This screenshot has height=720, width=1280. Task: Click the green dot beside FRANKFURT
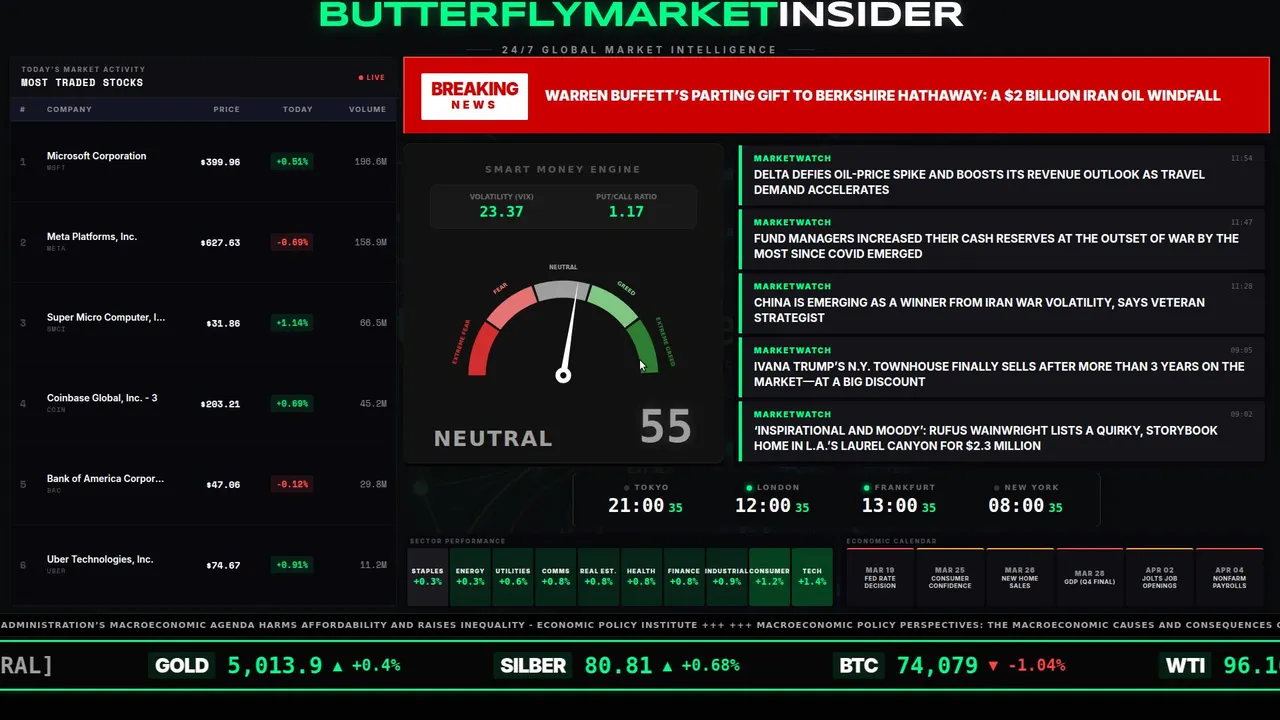pos(867,488)
